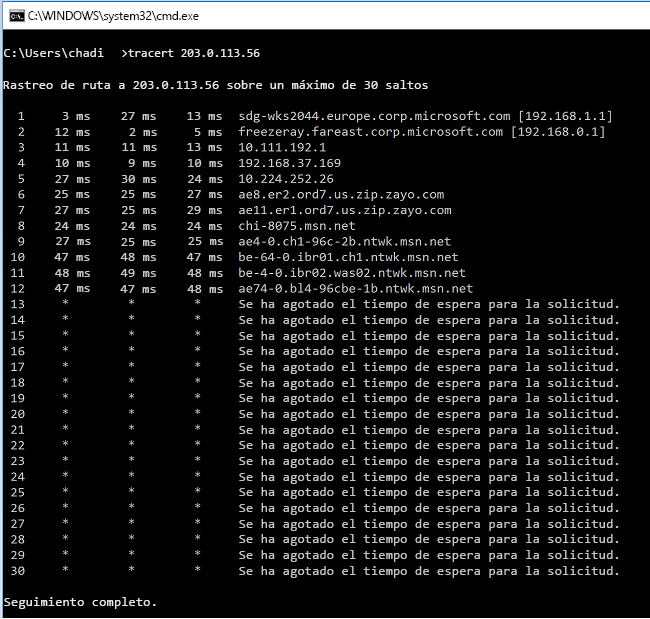Click hostname ae74-0.bl4-96cbe-1b.ntwk.msn.net
This screenshot has height=619, width=650.
(356, 289)
